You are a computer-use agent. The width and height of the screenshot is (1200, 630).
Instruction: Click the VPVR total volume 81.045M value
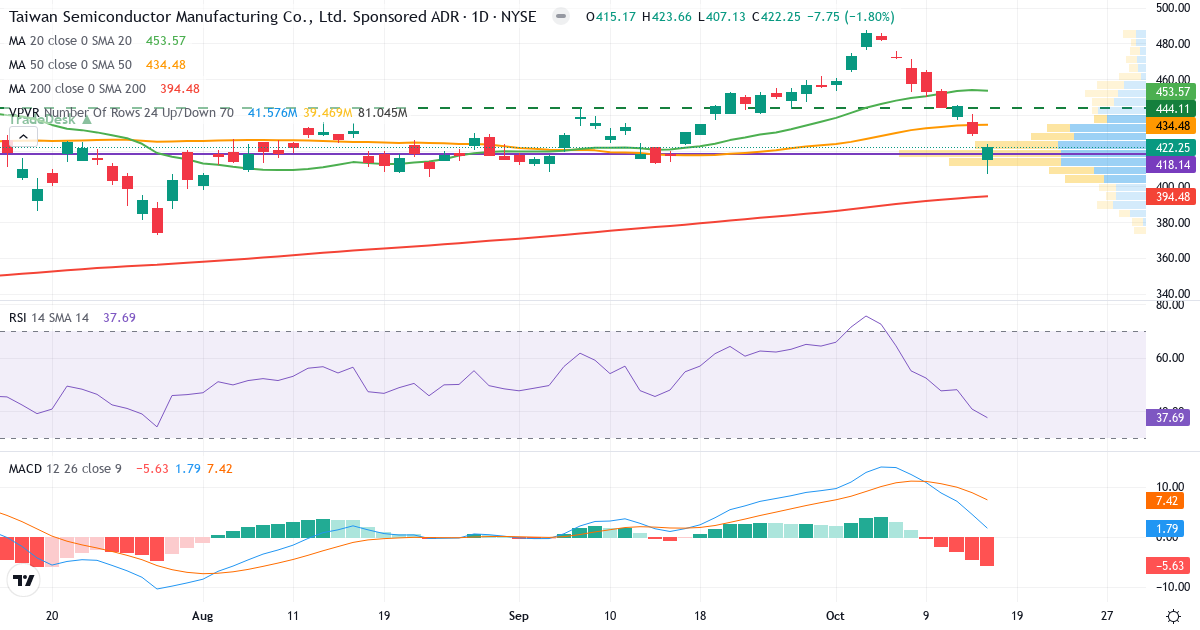[x=382, y=113]
